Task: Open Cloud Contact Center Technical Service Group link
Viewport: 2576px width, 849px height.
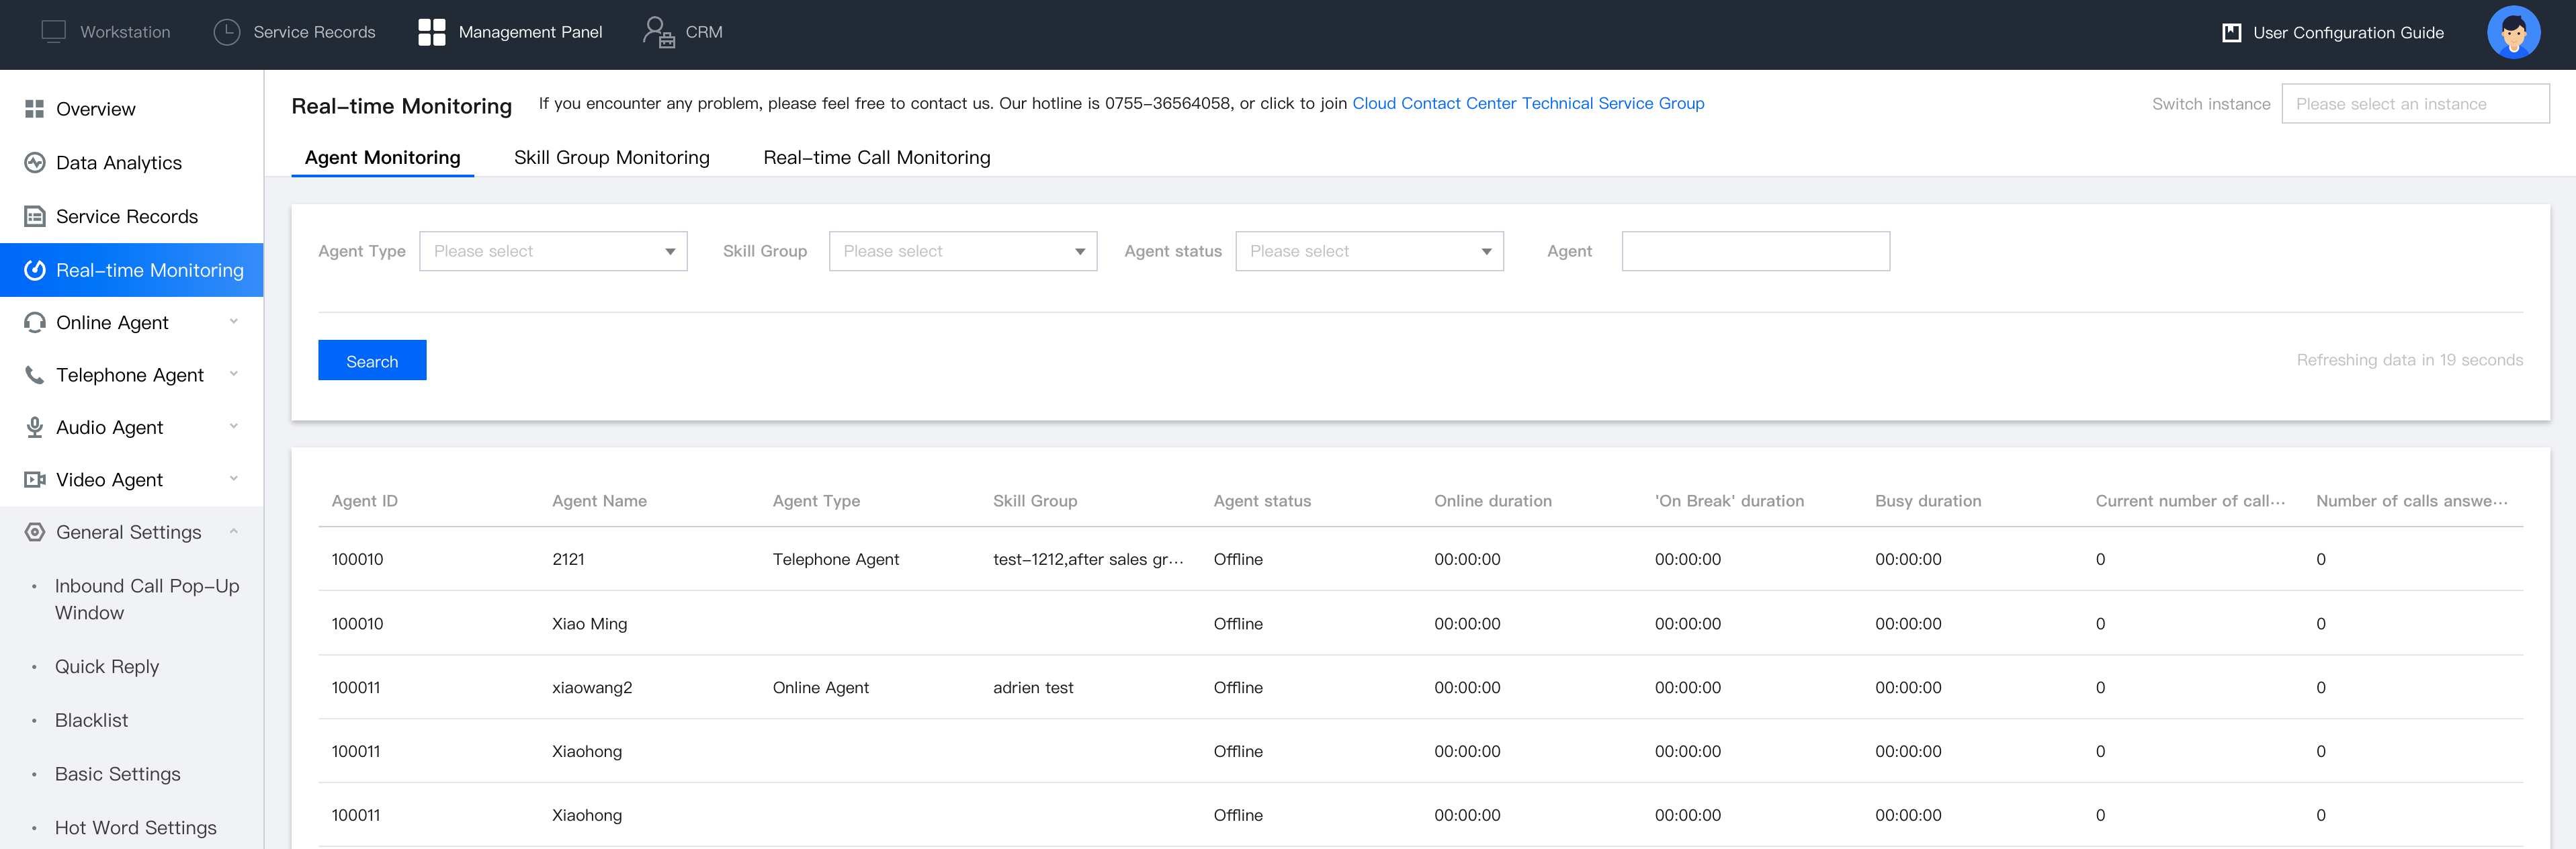Action: pyautogui.click(x=1527, y=104)
